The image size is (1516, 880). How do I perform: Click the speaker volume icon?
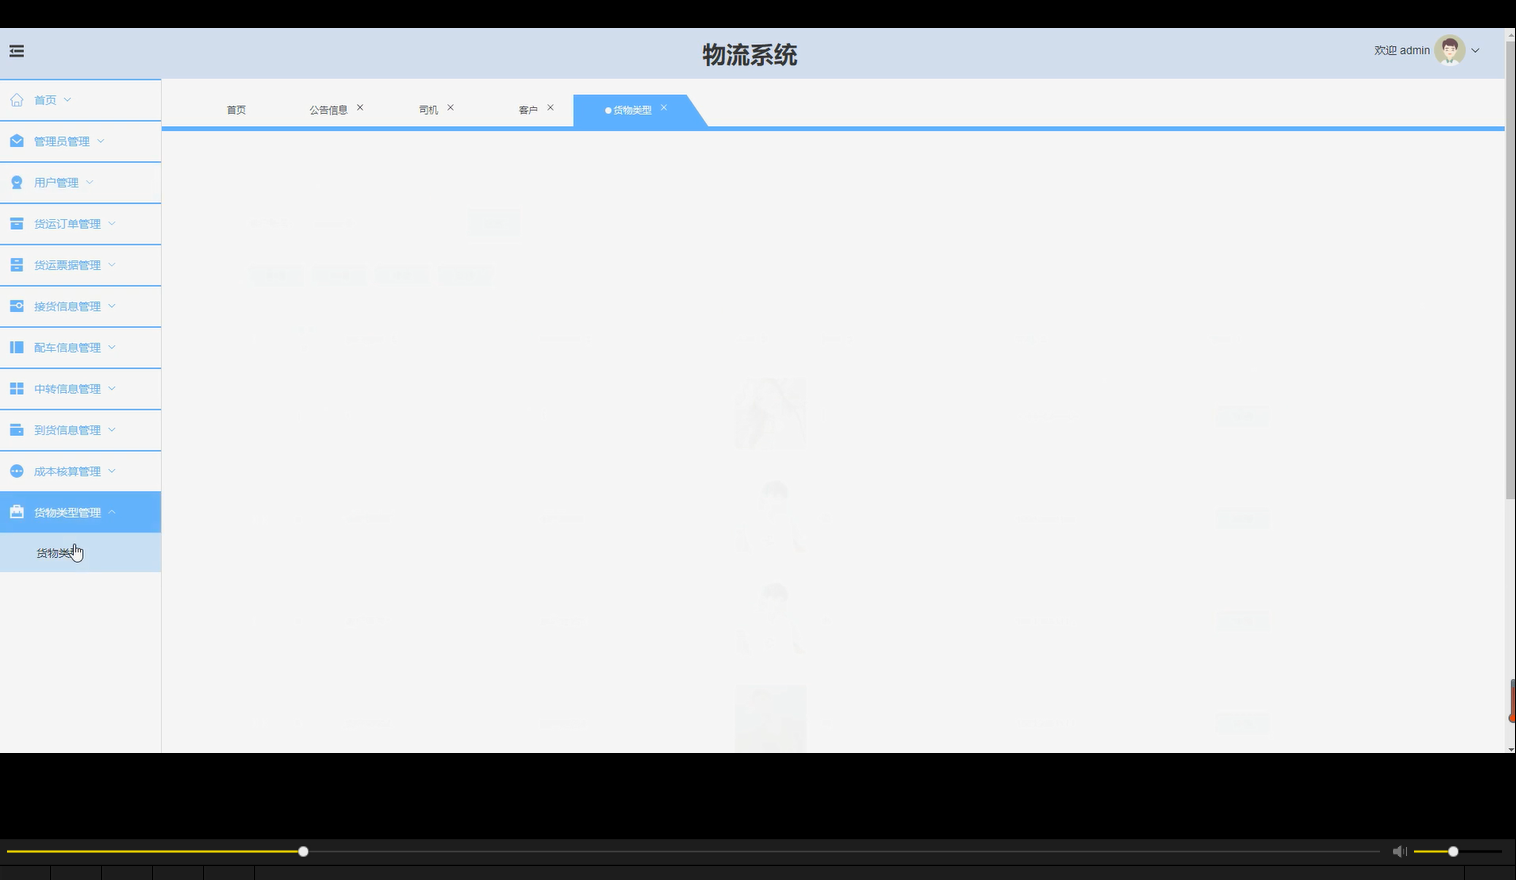tap(1399, 851)
